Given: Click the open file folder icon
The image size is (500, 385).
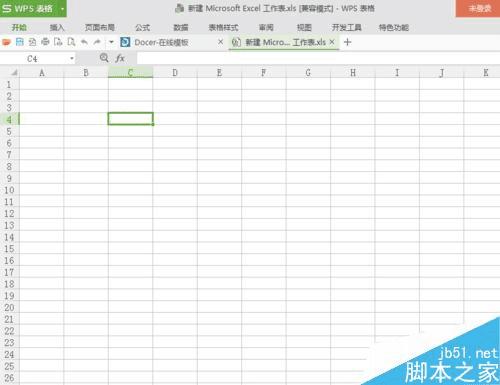Looking at the screenshot, I should pos(6,42).
